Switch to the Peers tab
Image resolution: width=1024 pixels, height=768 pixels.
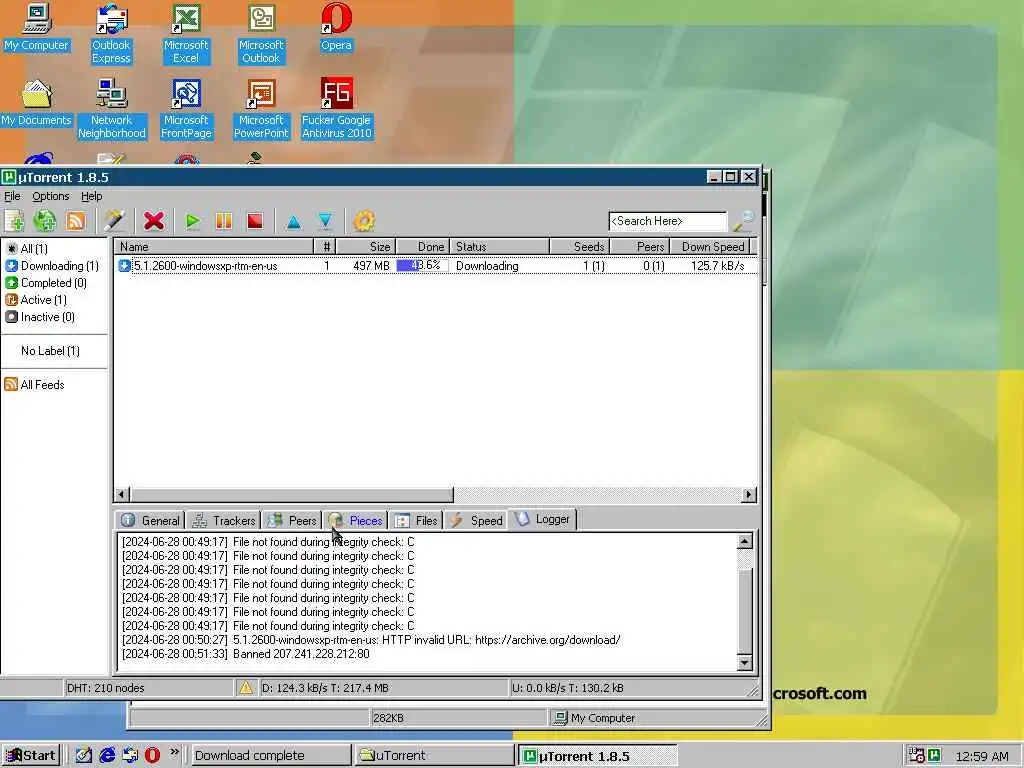click(x=292, y=520)
